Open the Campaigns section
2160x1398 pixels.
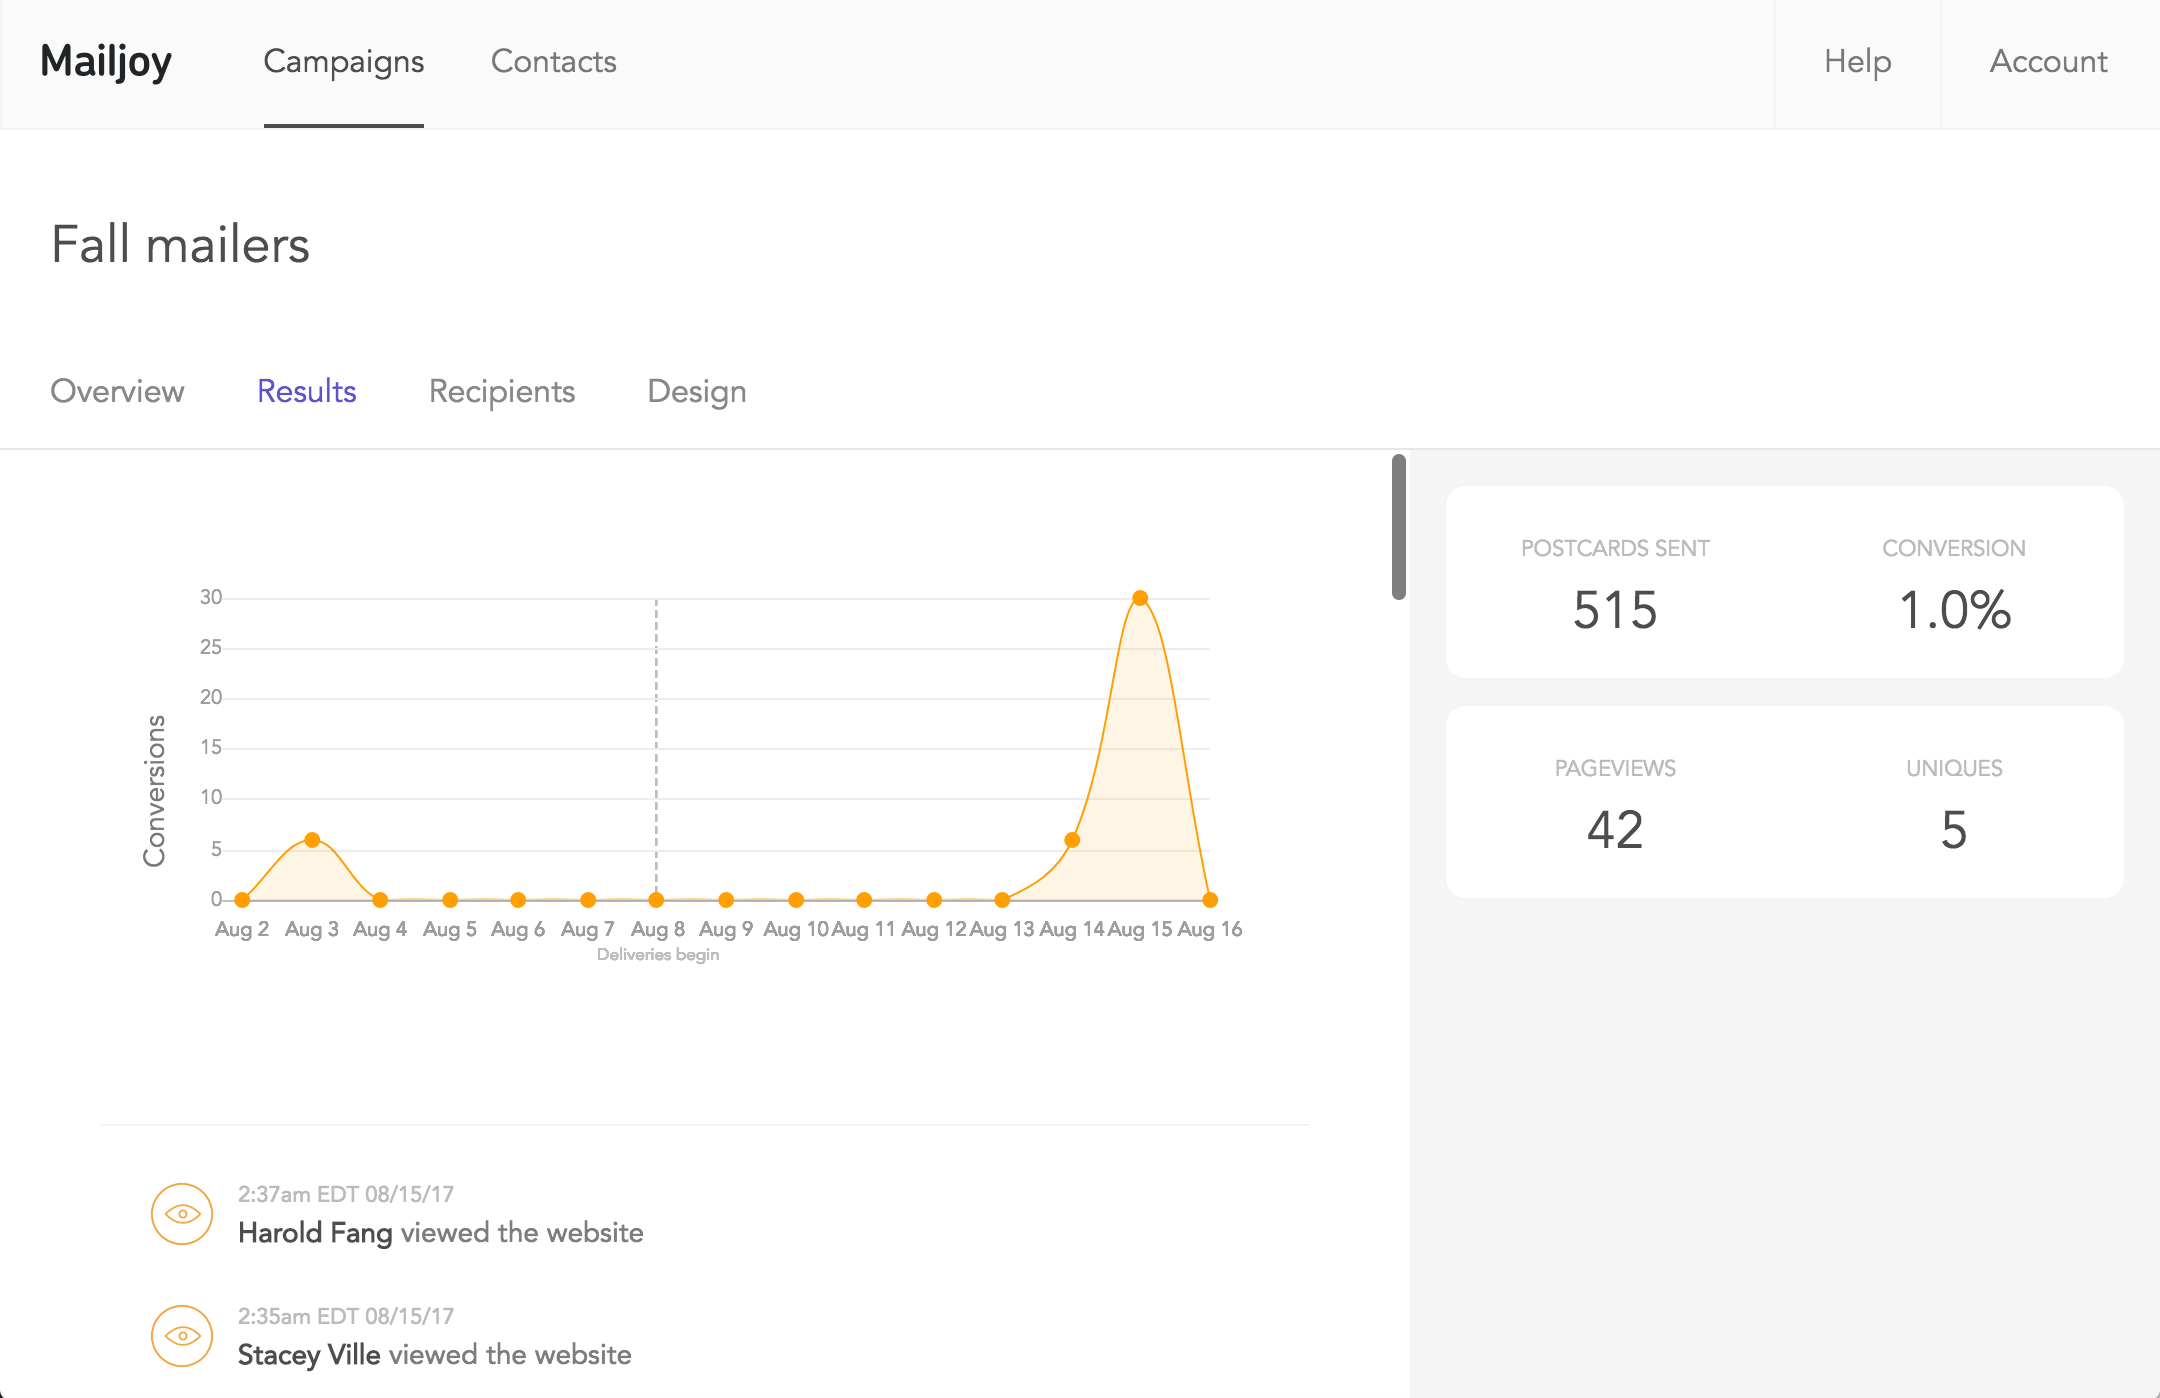tap(343, 62)
